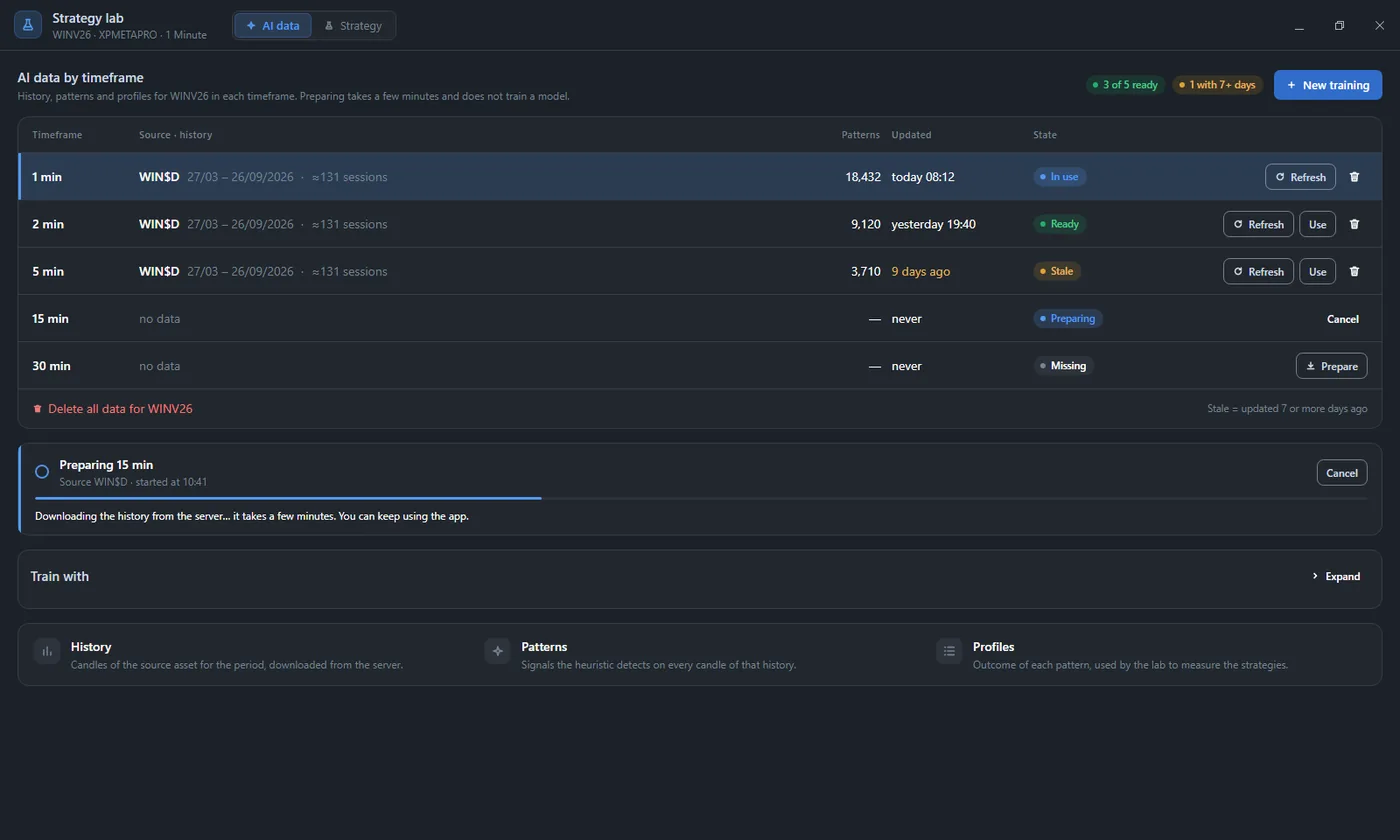Start a New training
The image size is (1400, 840).
pos(1328,85)
